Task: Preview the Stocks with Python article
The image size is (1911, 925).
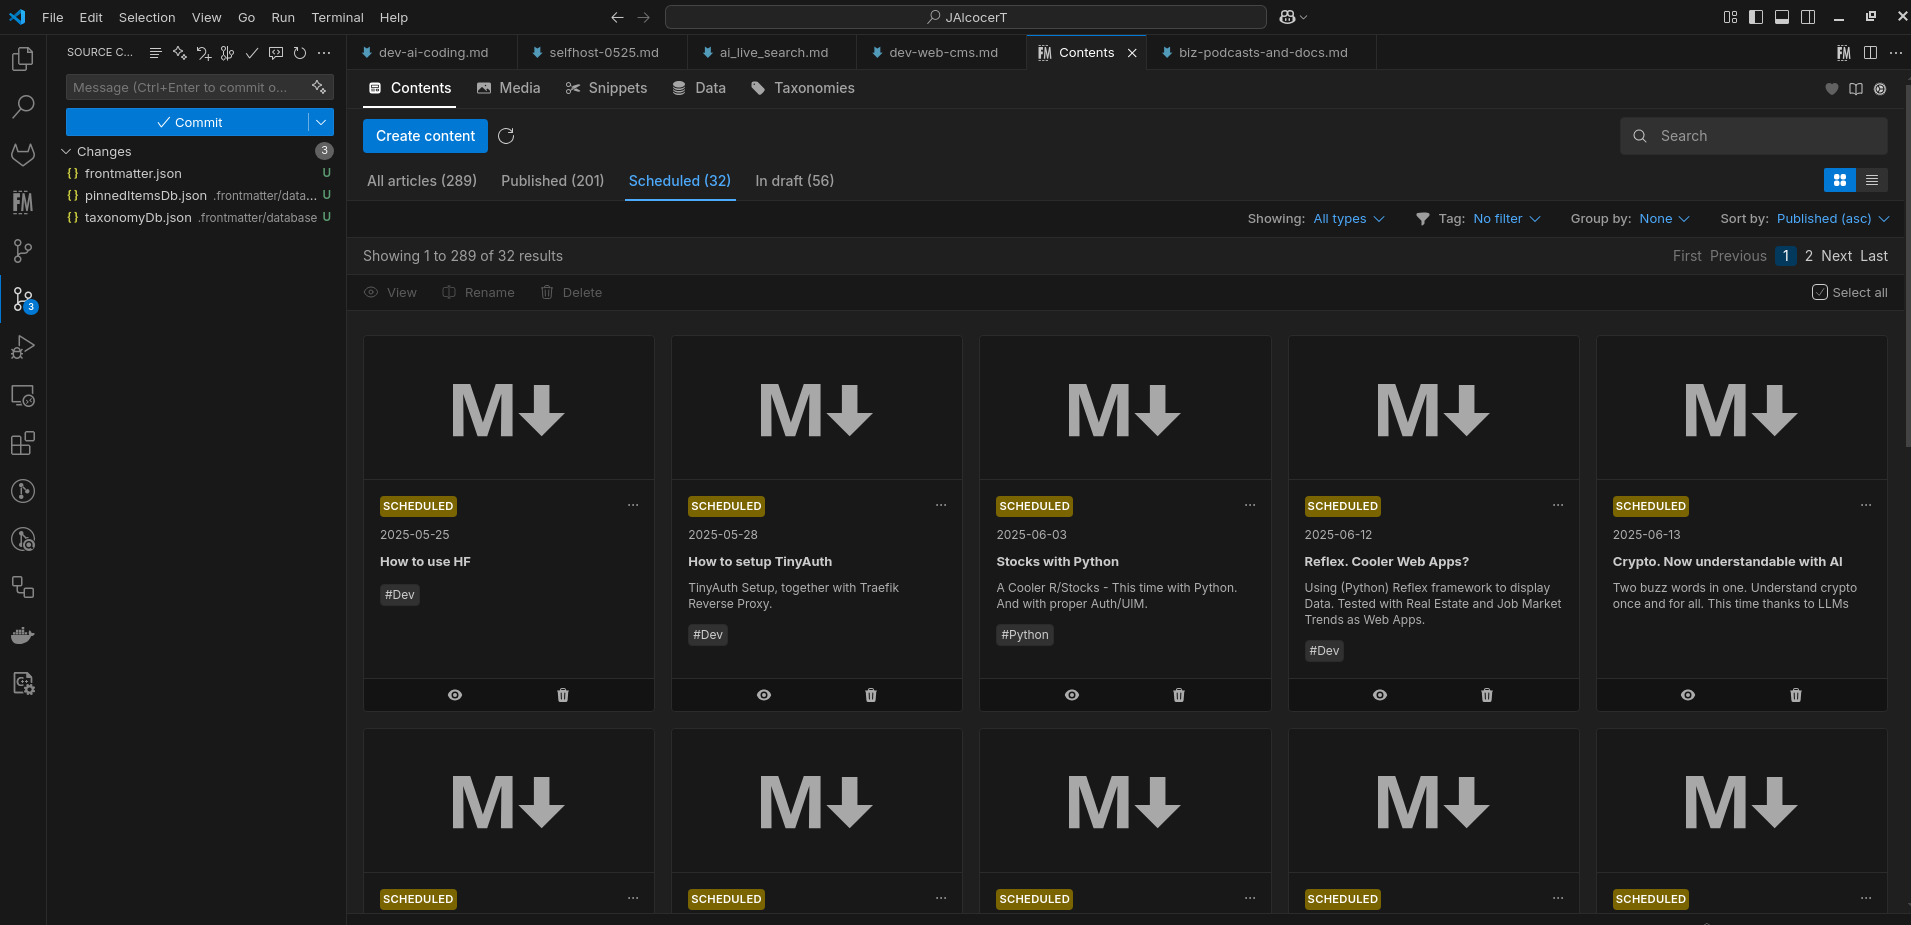Action: tap(1072, 695)
